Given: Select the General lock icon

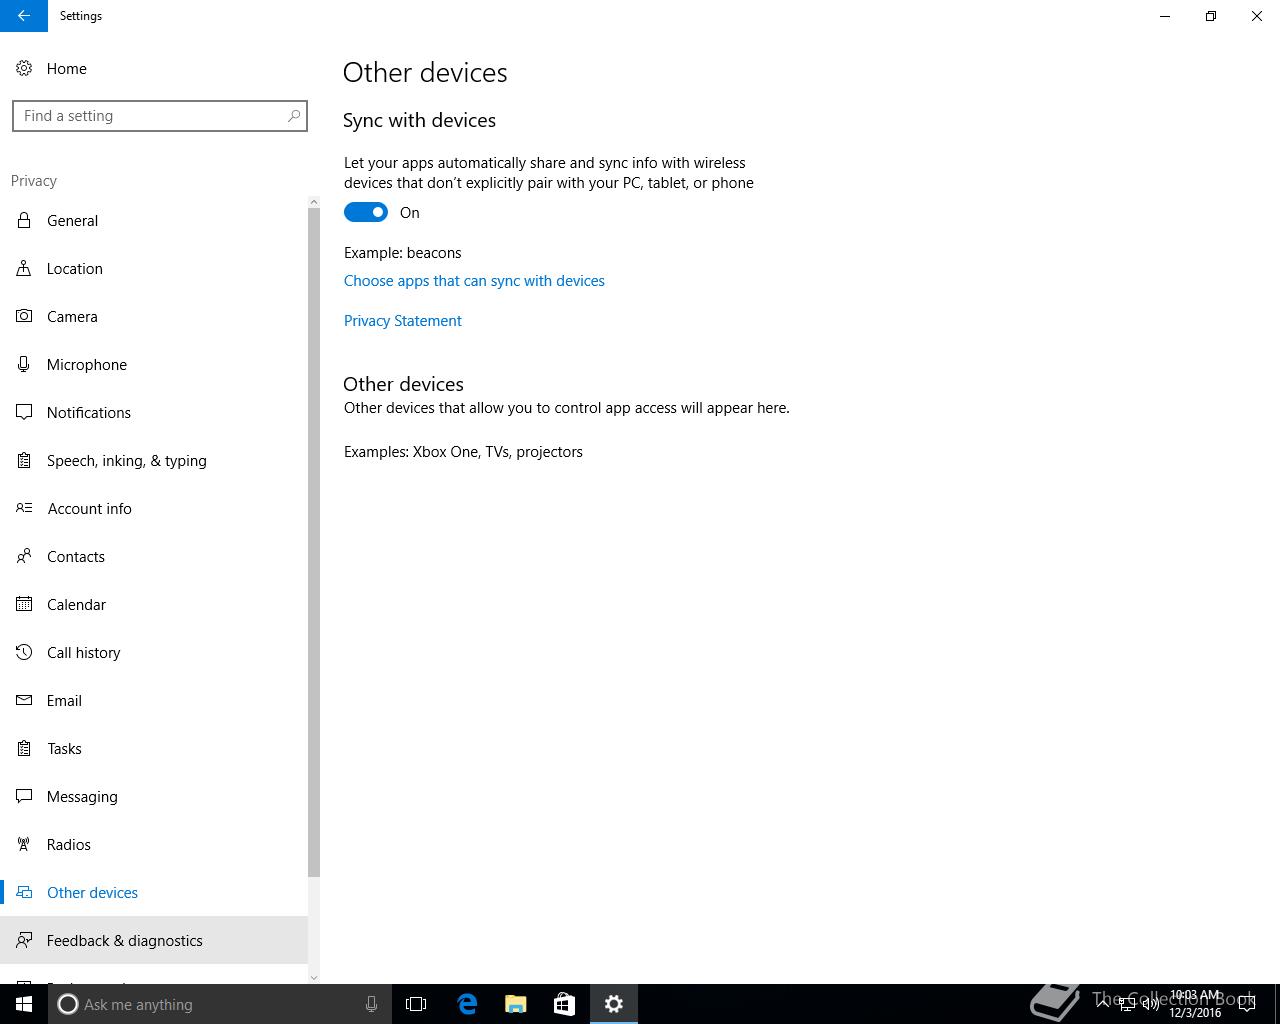Looking at the screenshot, I should pos(24,220).
